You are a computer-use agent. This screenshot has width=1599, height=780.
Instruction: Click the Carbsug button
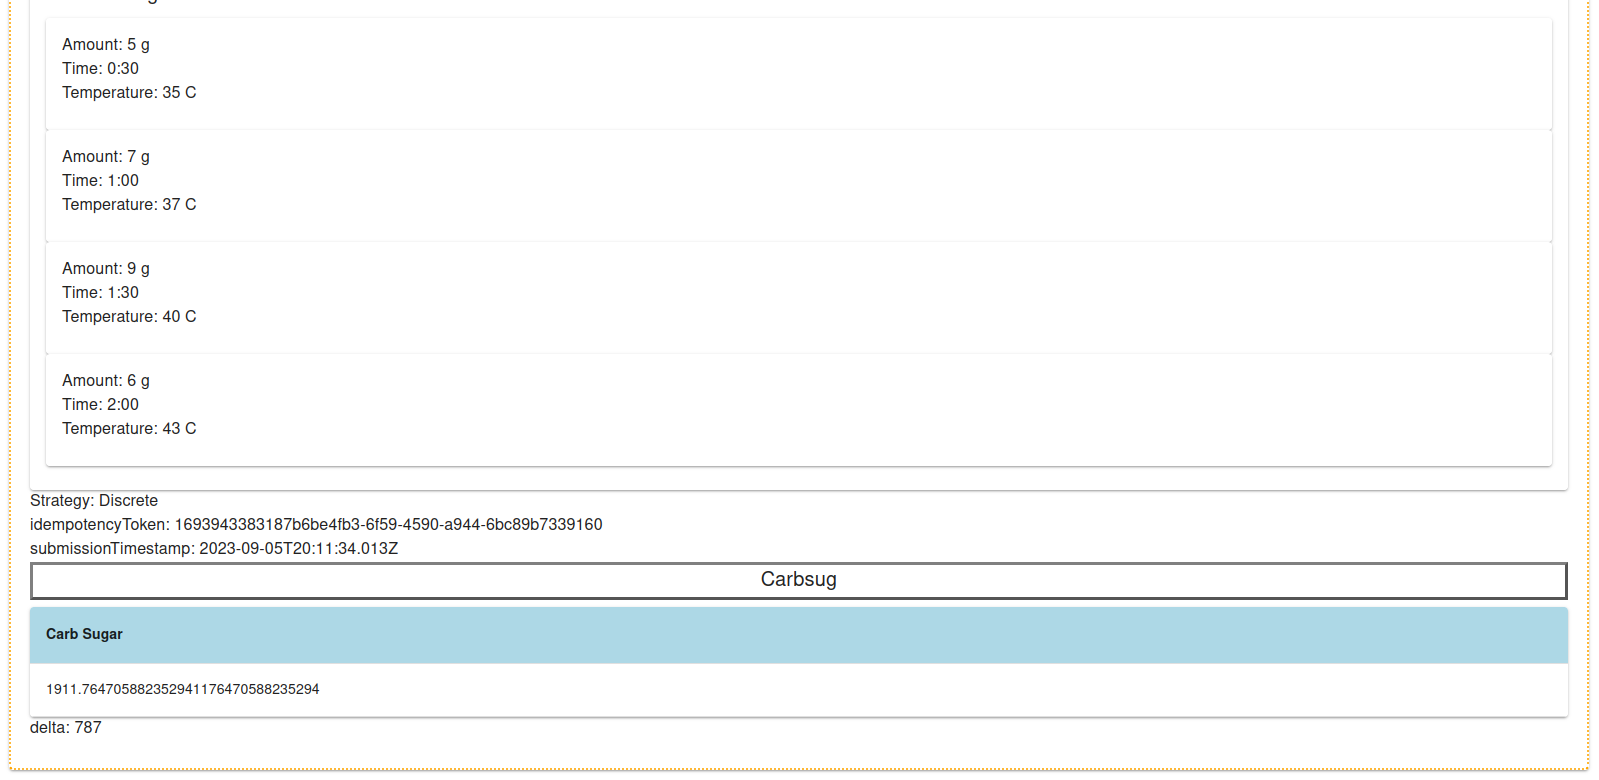[x=798, y=580]
